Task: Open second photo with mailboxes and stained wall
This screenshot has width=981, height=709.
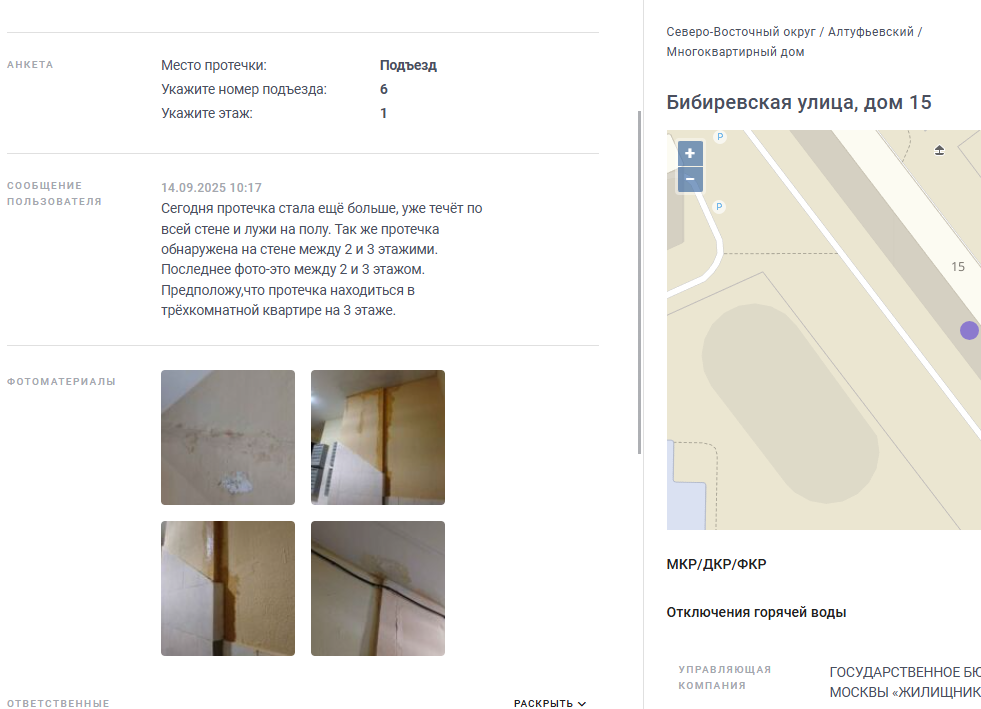Action: click(378, 437)
